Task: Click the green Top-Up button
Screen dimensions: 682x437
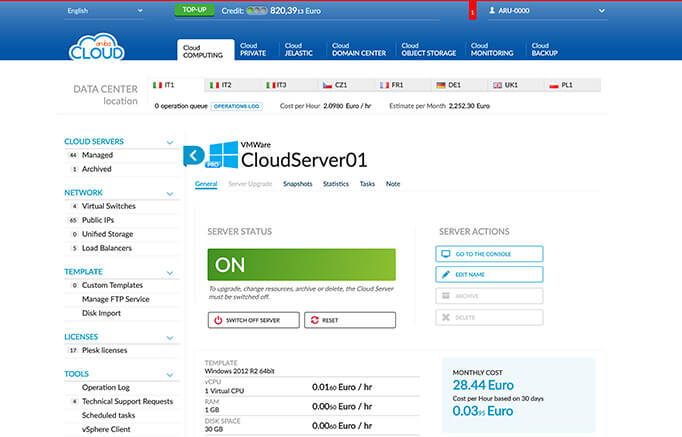Action: (x=194, y=10)
